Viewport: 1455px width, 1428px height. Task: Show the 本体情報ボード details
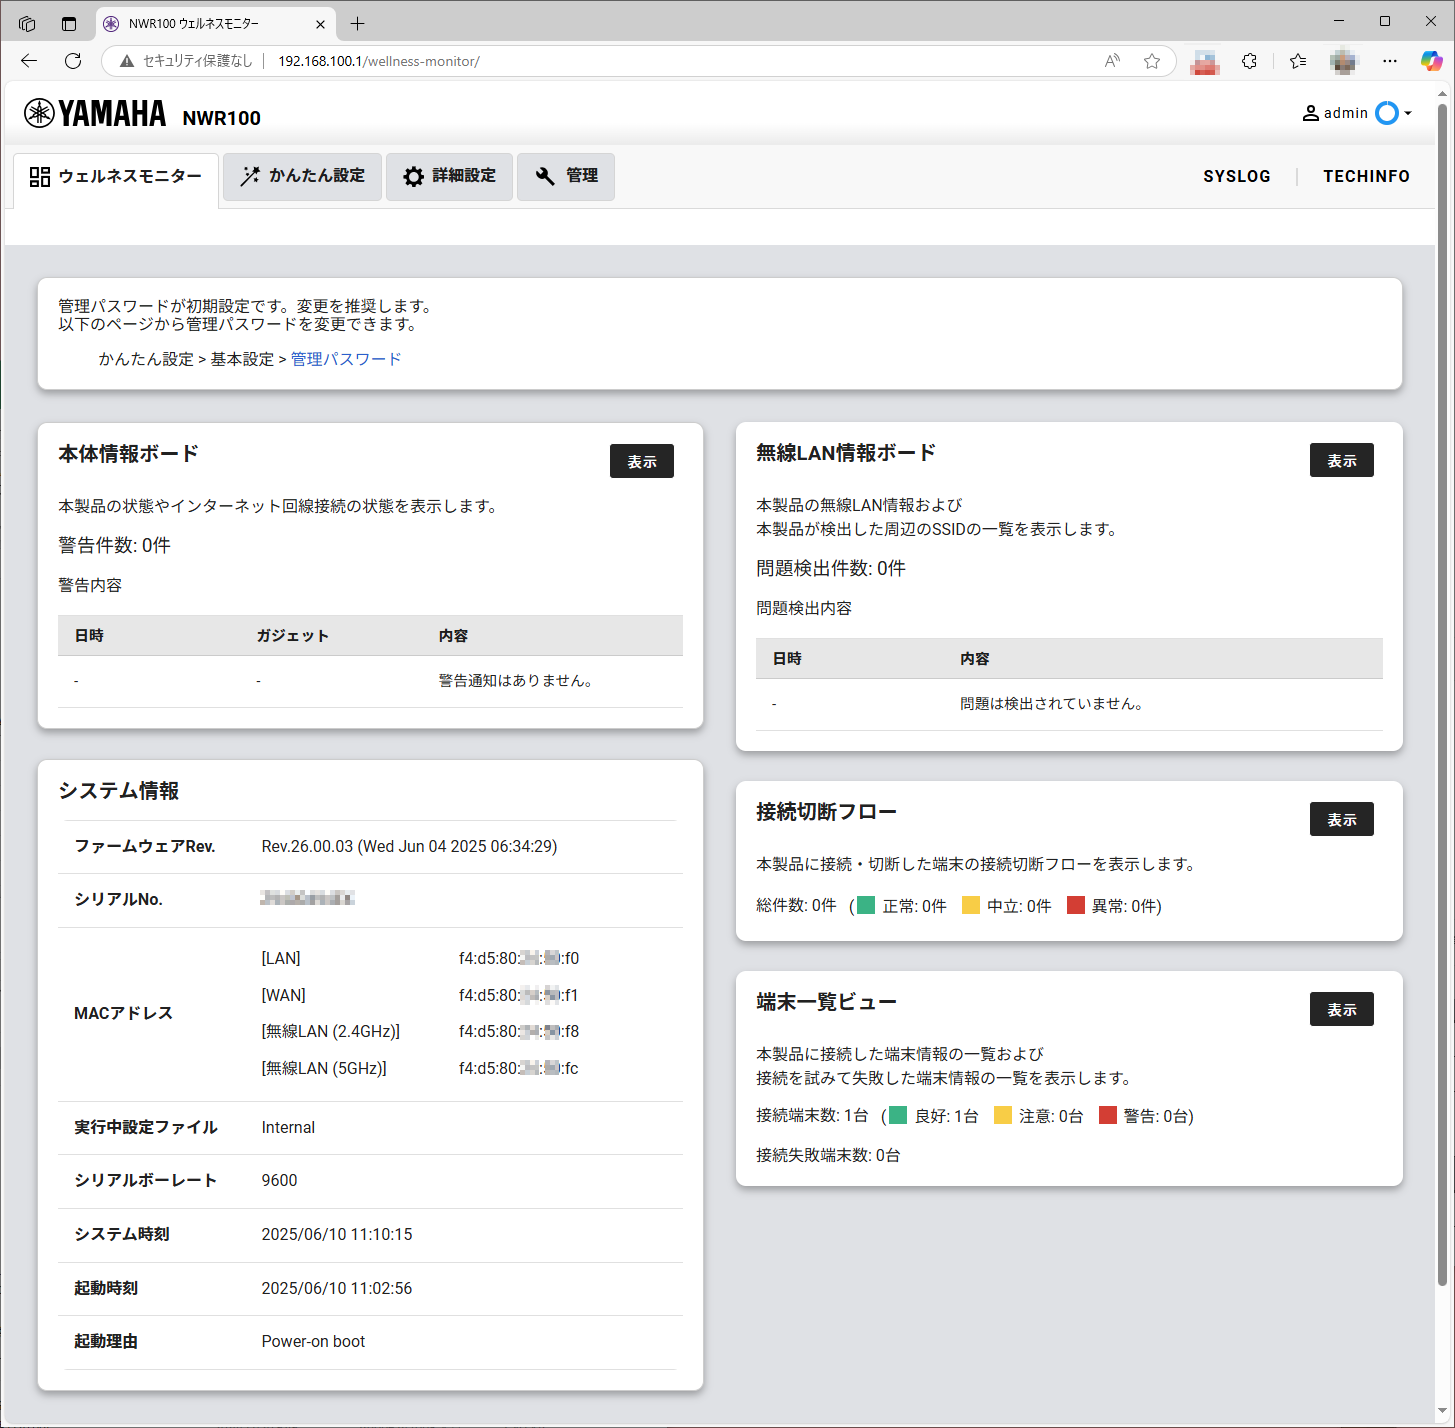click(x=641, y=461)
